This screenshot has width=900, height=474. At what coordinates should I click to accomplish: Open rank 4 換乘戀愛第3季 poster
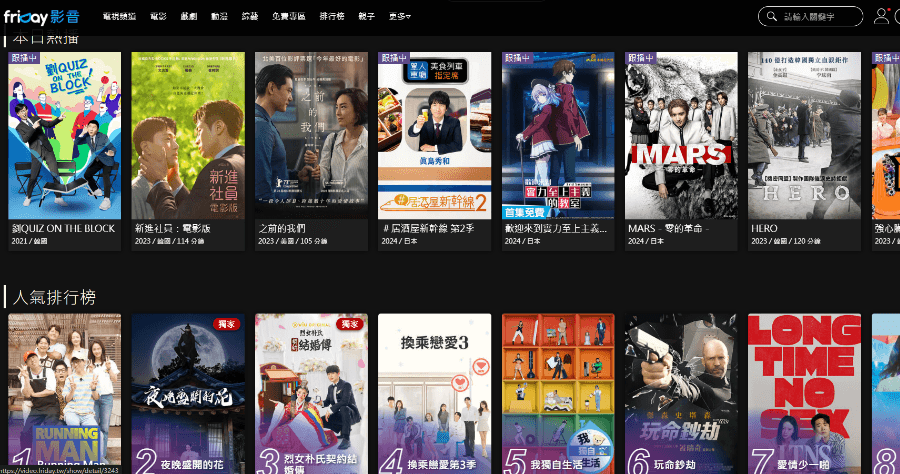click(435, 394)
